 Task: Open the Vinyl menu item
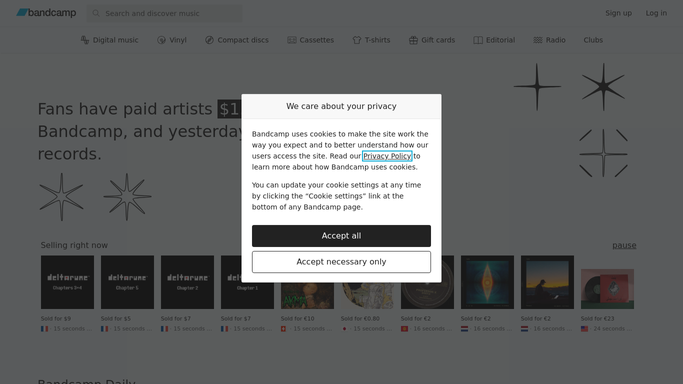(x=172, y=40)
